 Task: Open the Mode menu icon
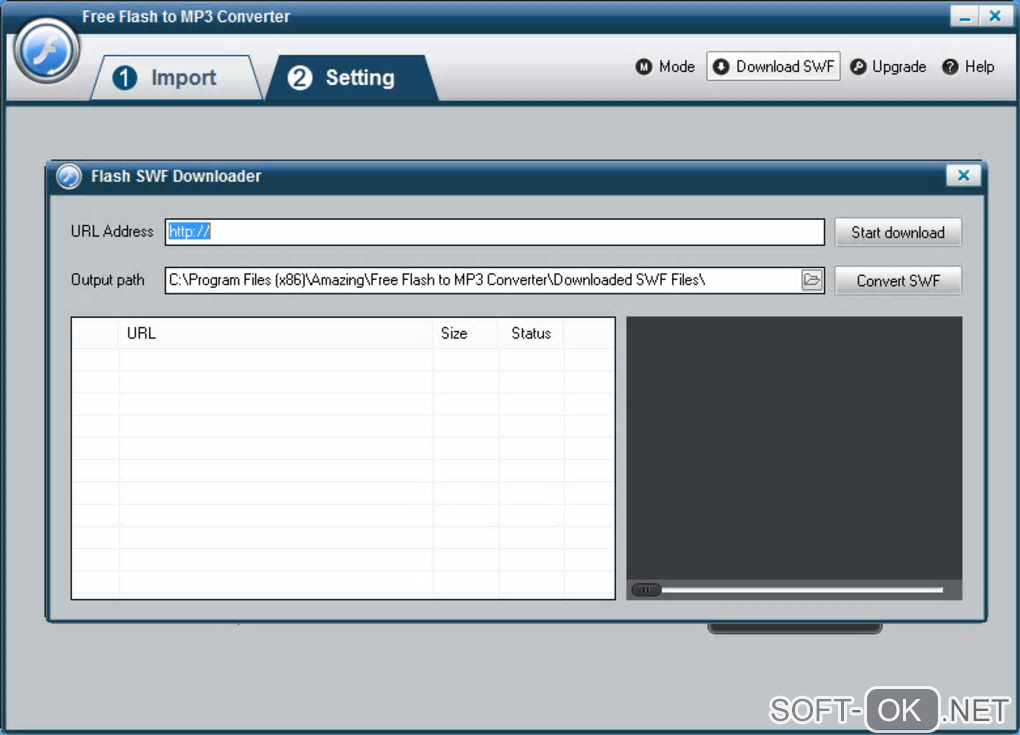pyautogui.click(x=643, y=67)
